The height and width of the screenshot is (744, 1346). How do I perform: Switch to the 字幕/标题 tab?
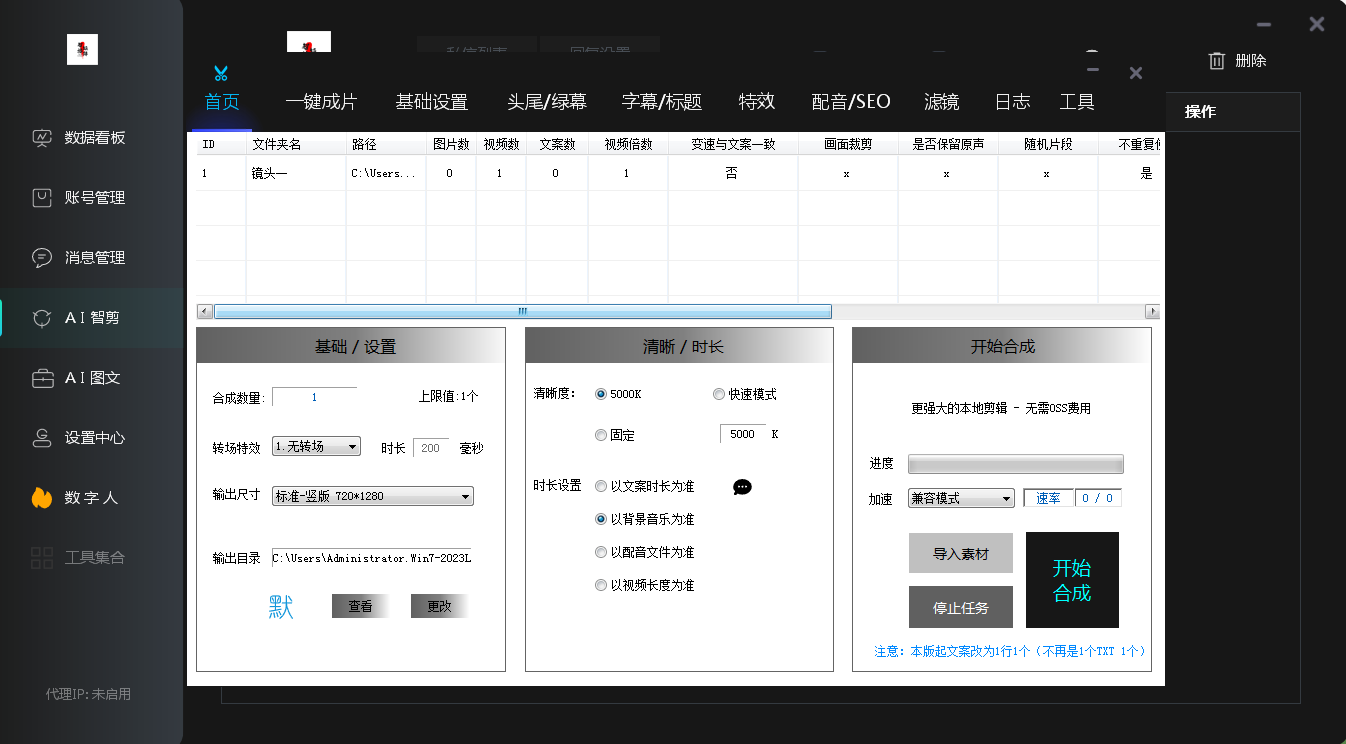point(661,102)
